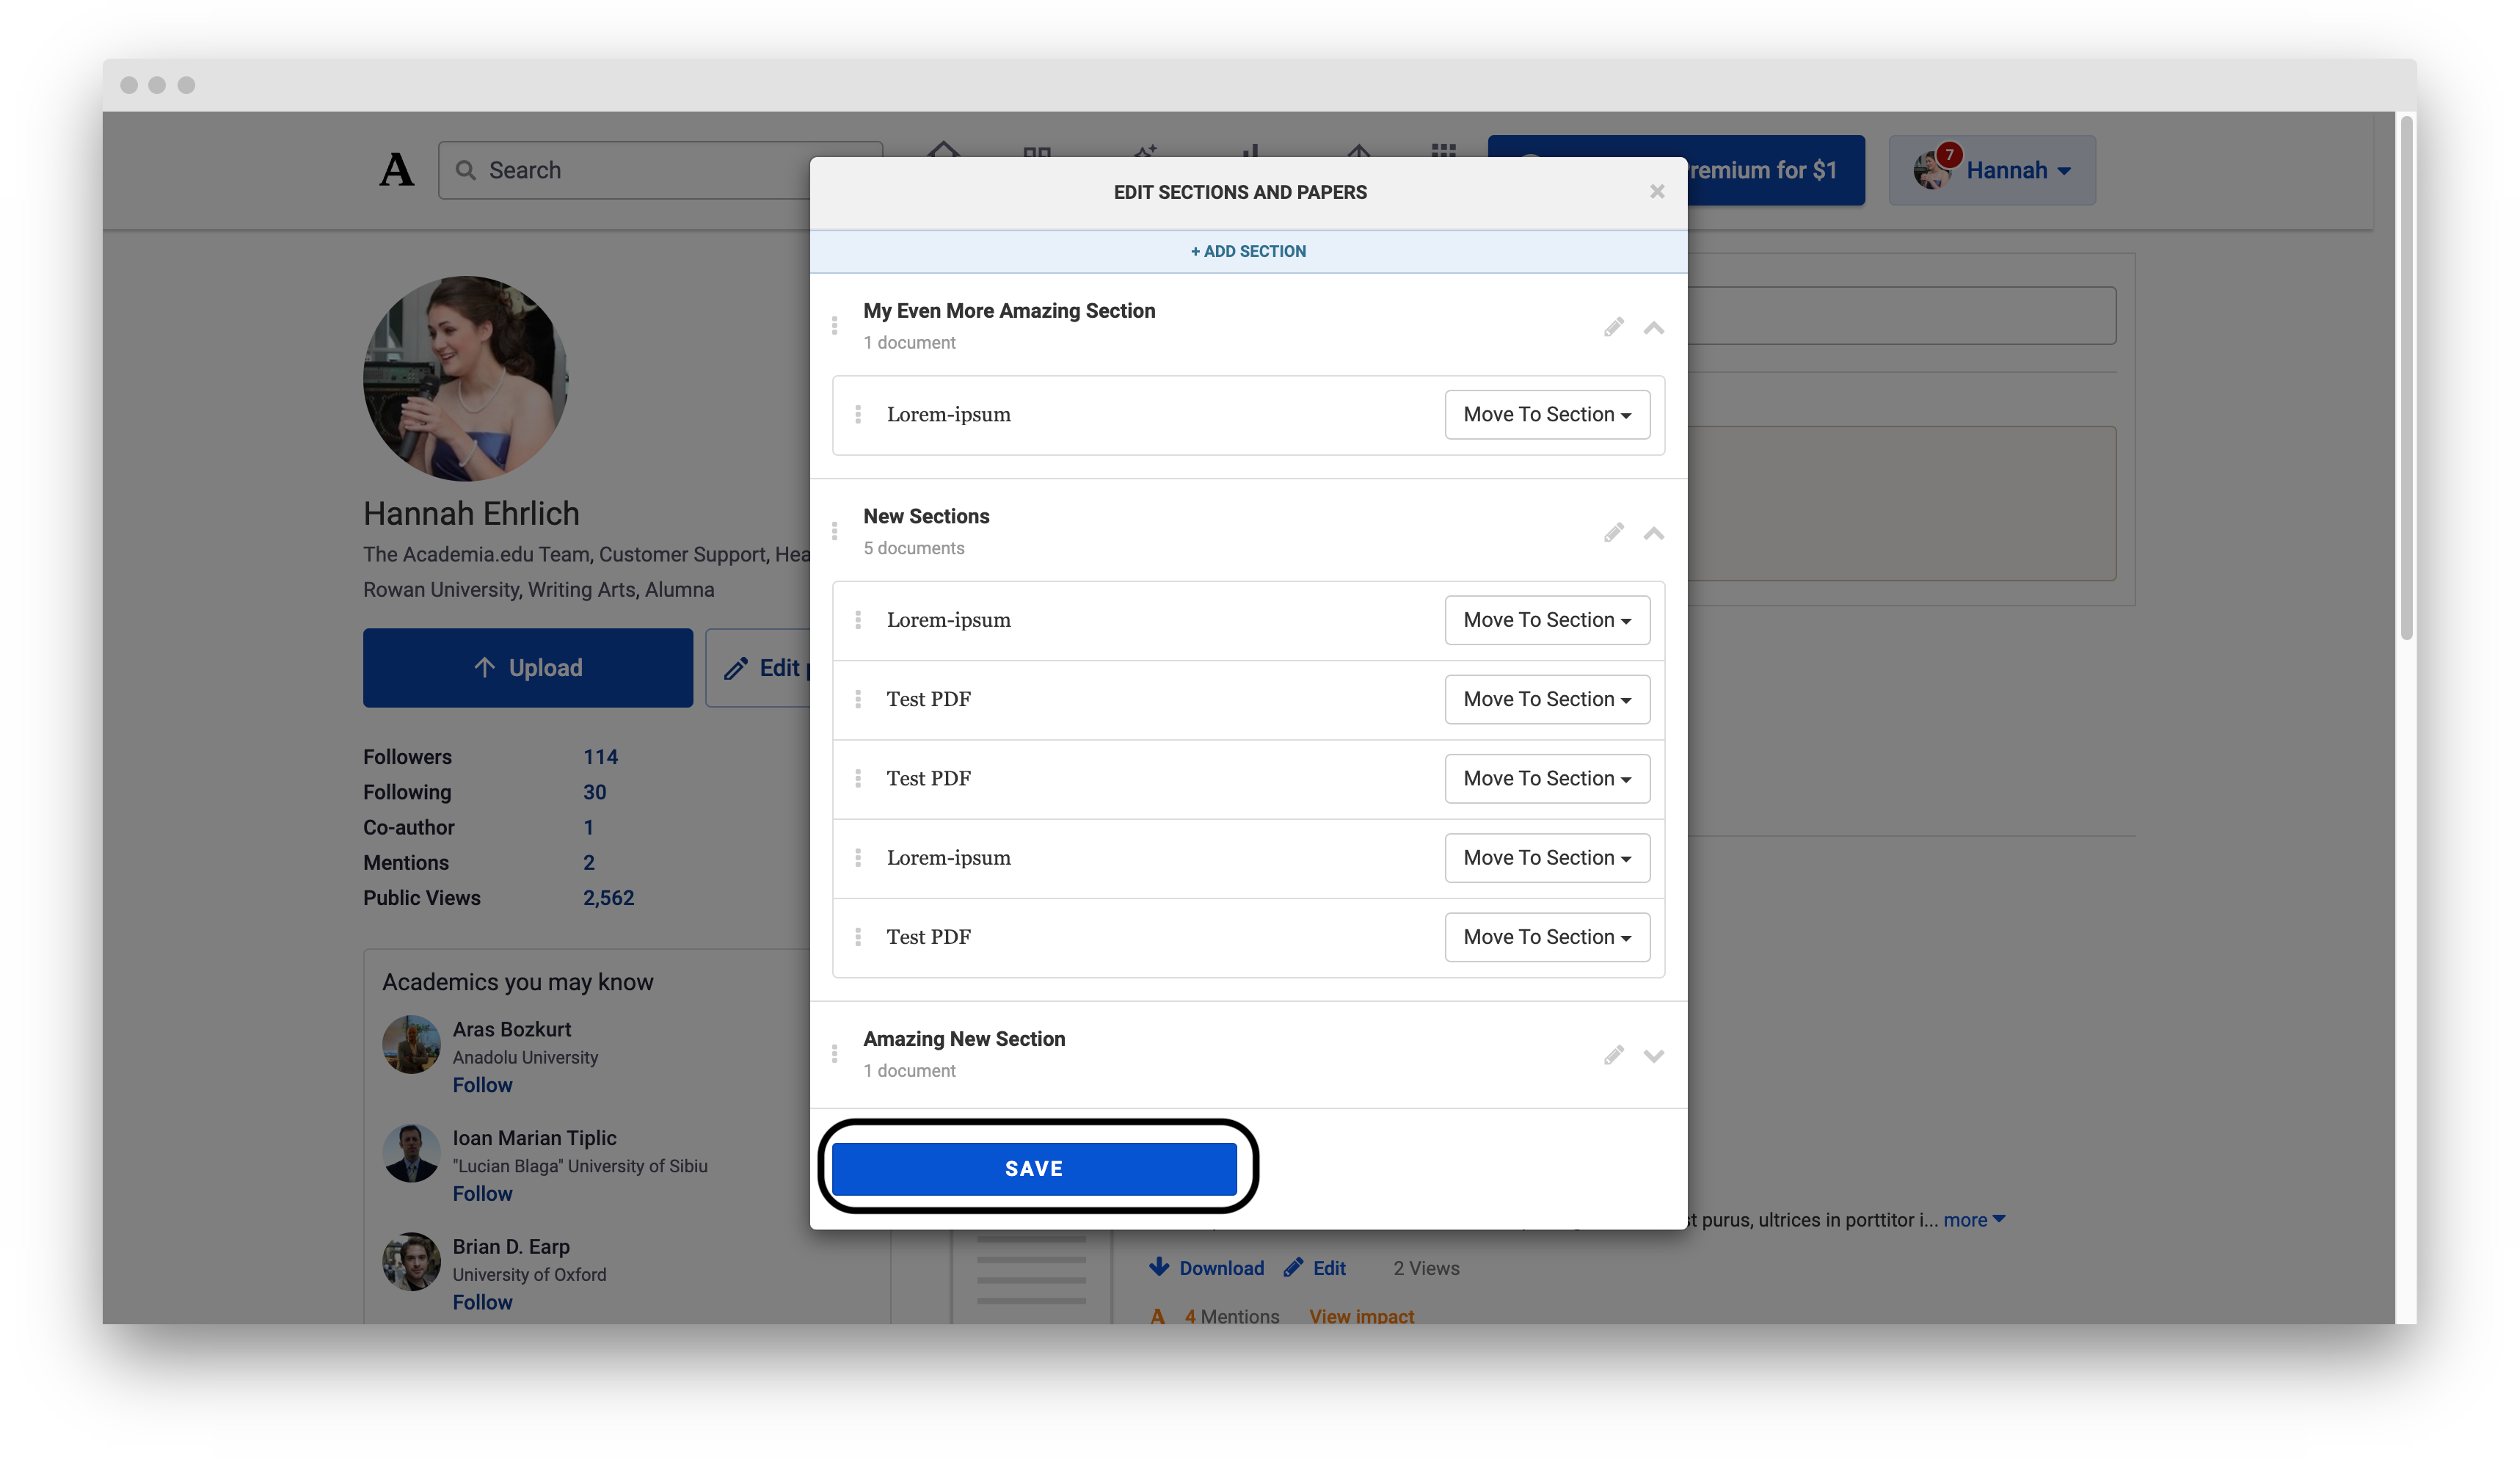Image resolution: width=2520 pixels, height=1471 pixels.
Task: View the 114 Followers
Action: (600, 757)
